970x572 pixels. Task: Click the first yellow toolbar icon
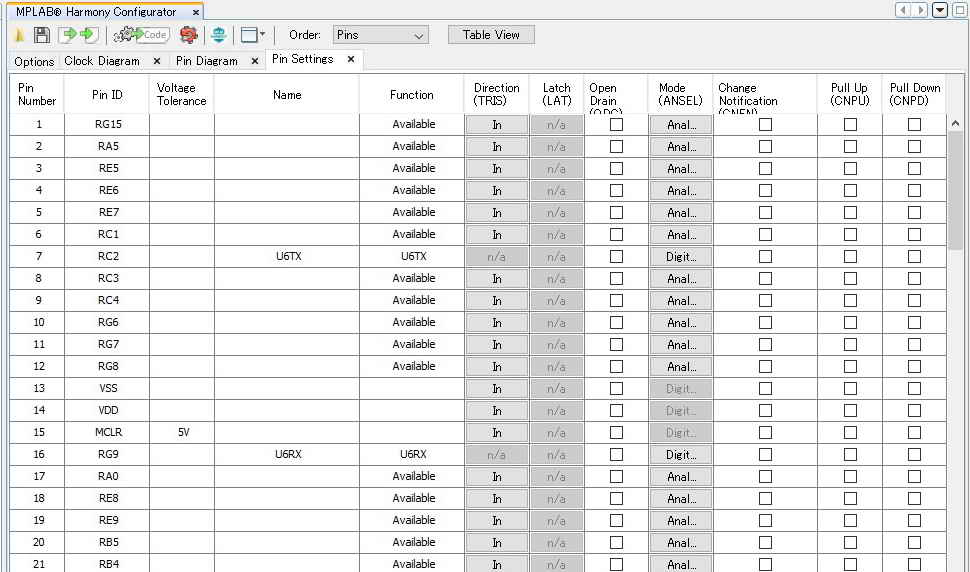coord(20,35)
